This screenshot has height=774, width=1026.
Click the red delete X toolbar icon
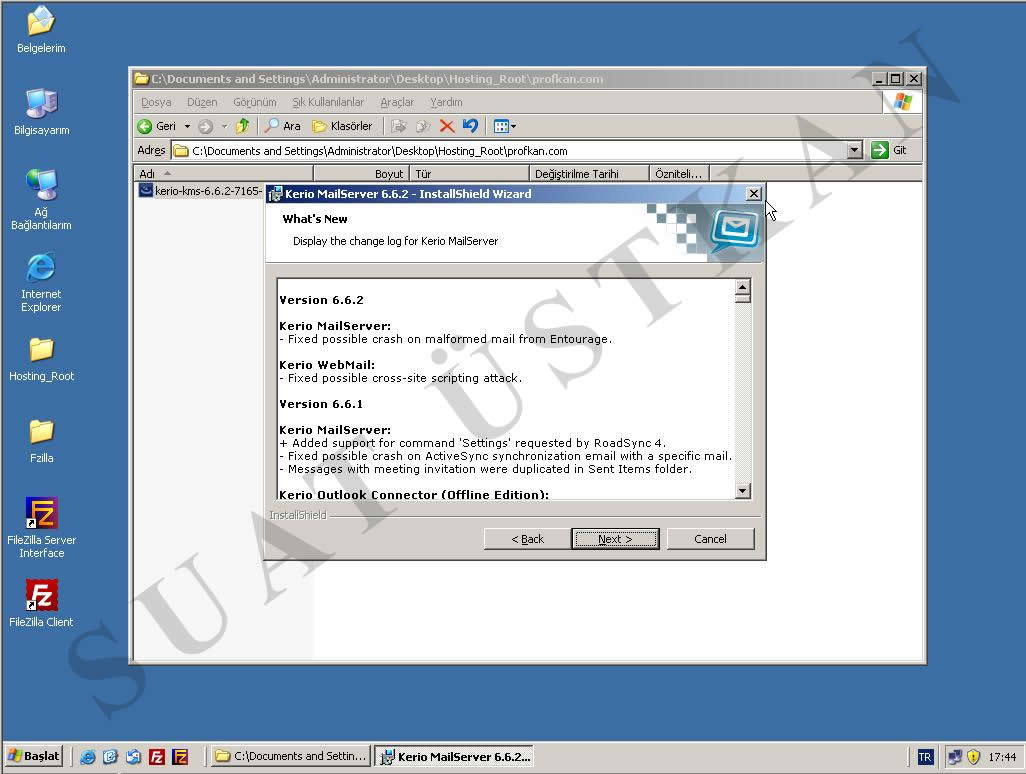447,126
